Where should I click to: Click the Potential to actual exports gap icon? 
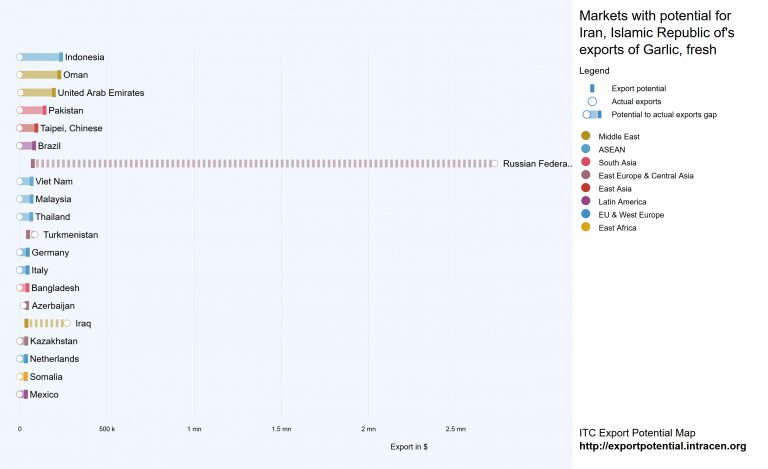592,115
